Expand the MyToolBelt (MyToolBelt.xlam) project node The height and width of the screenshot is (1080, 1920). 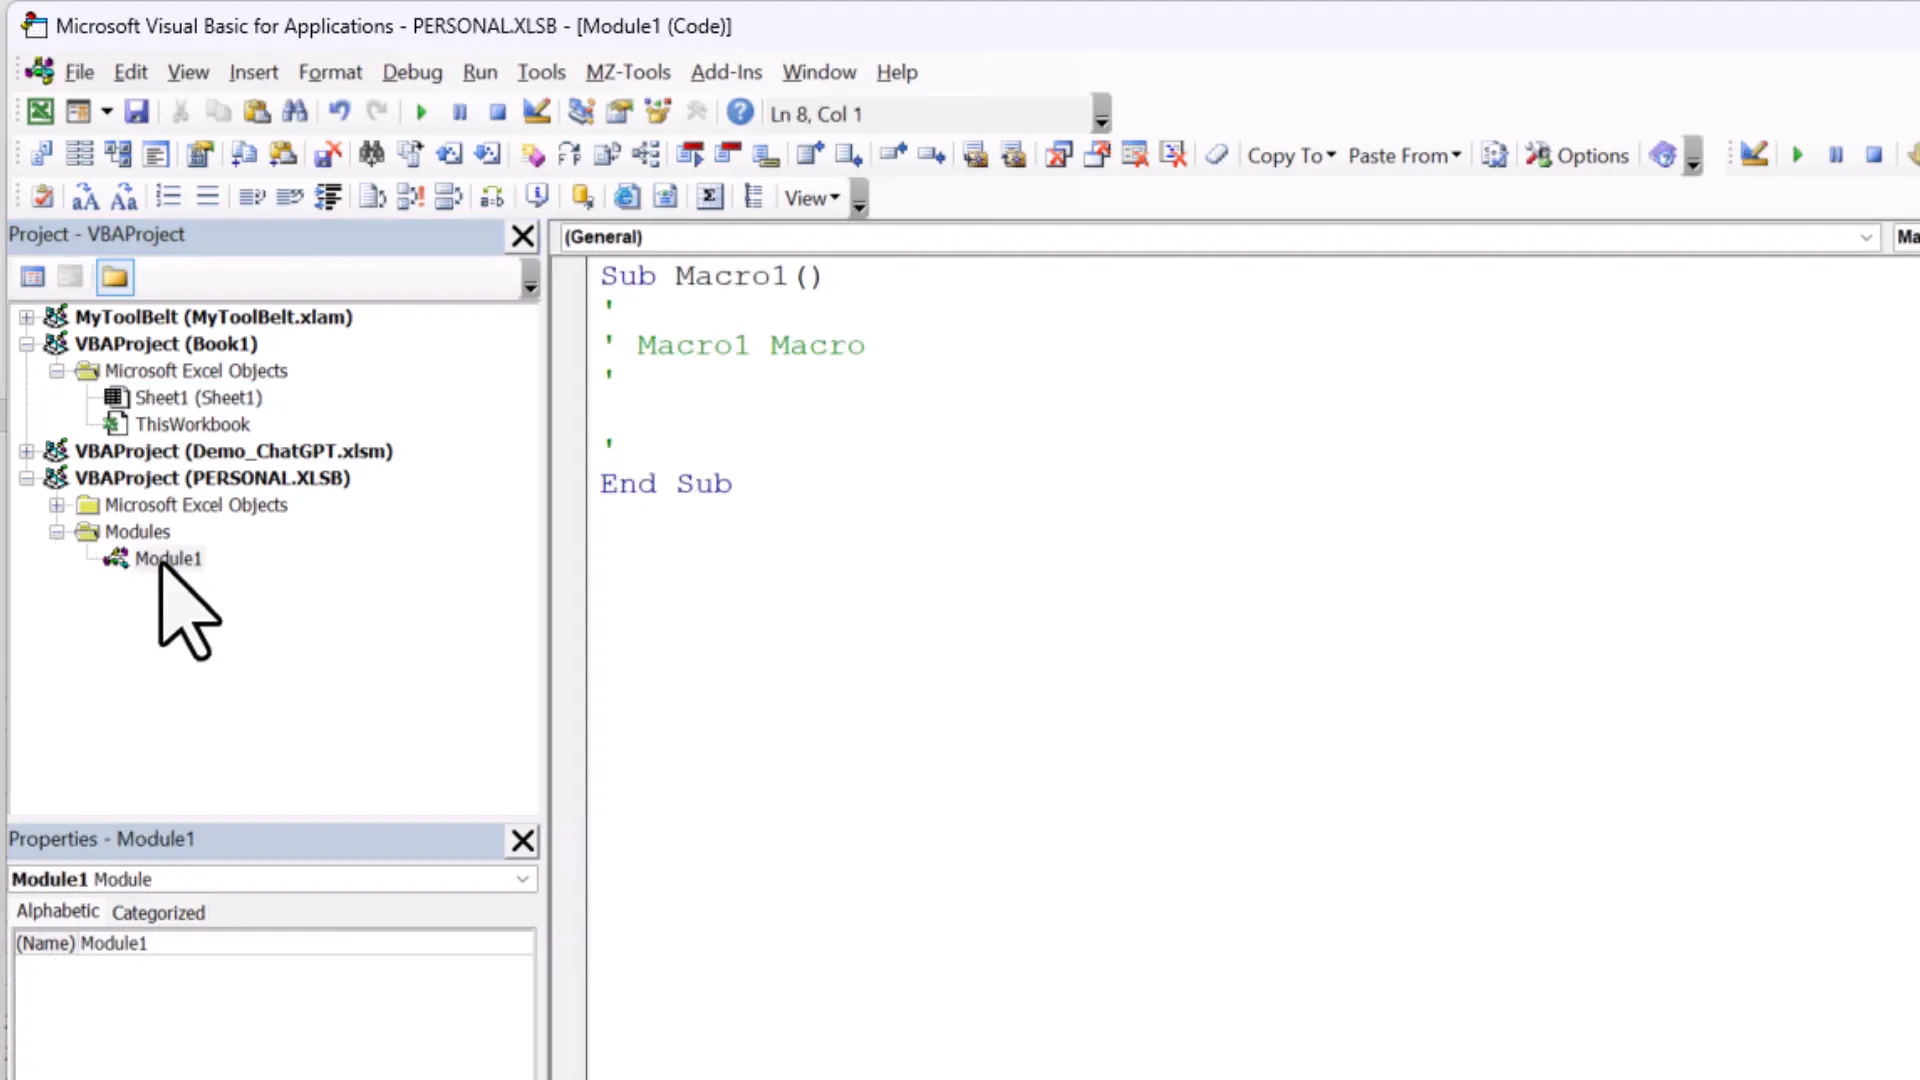coord(26,317)
